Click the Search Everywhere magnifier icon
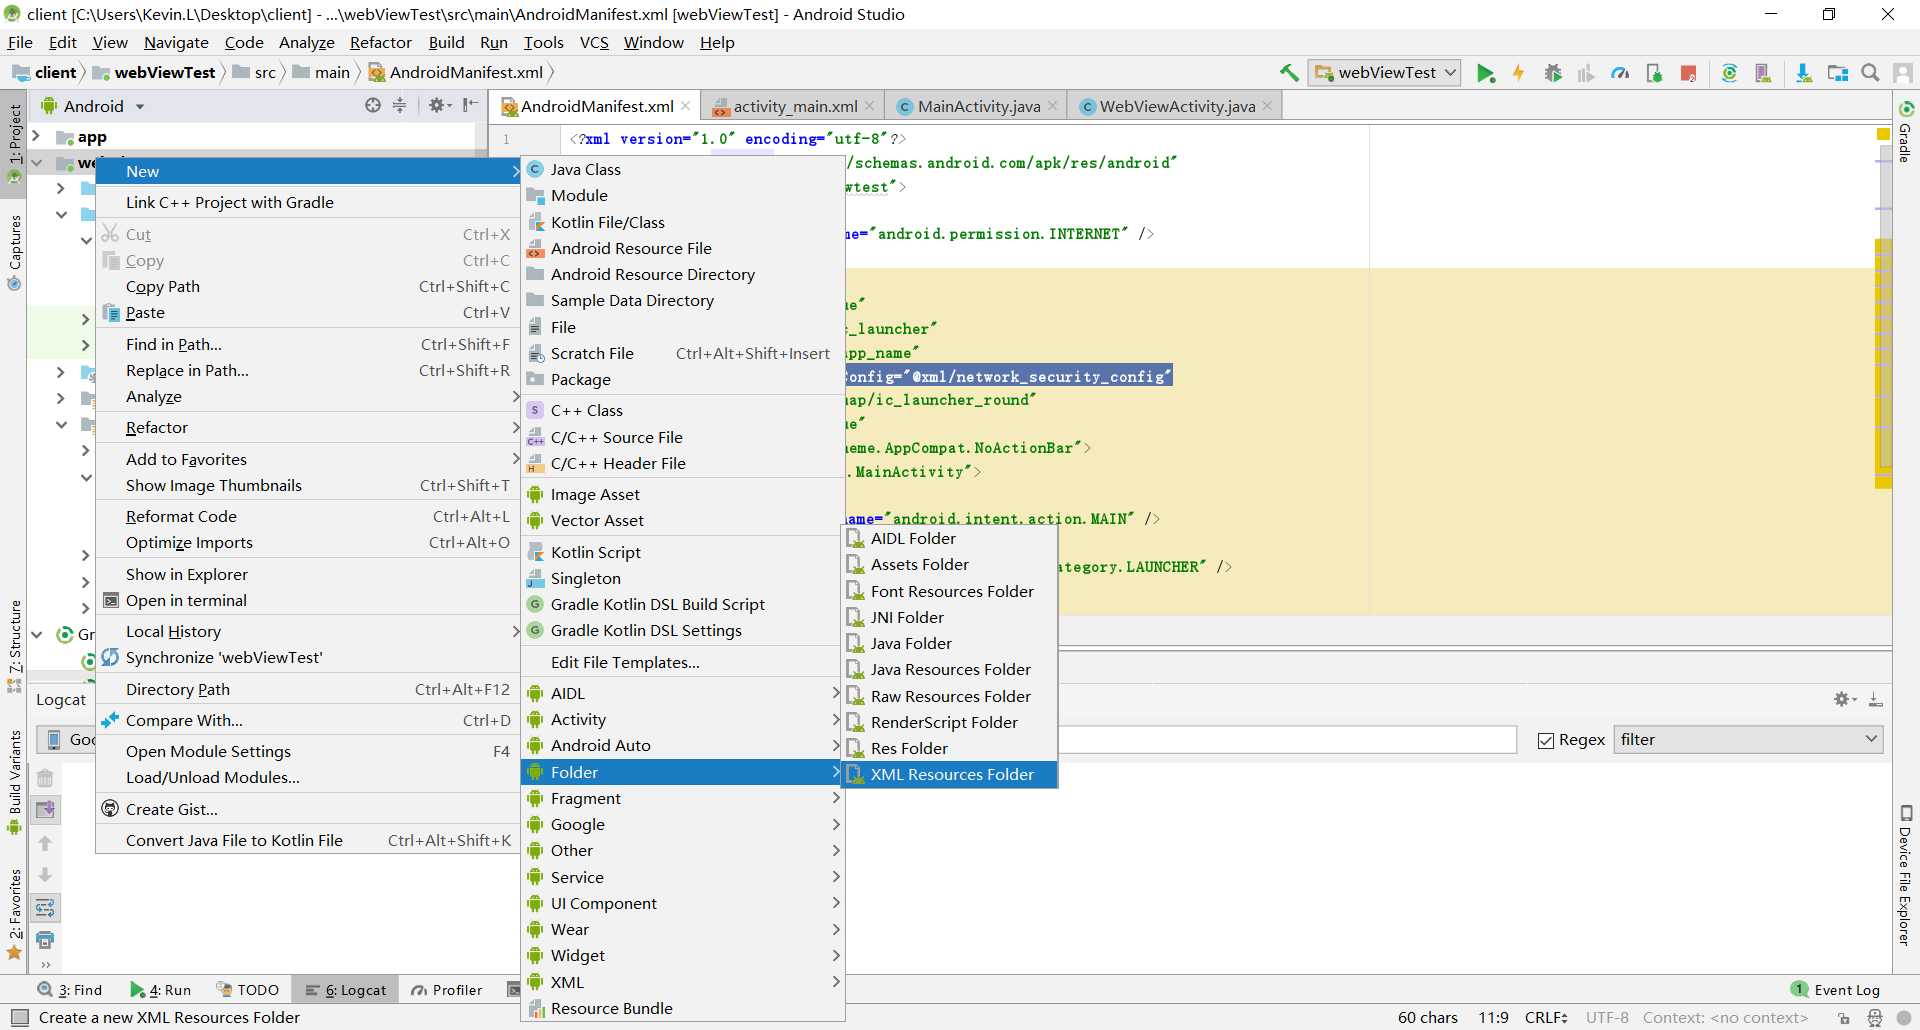The image size is (1920, 1030). (1870, 72)
